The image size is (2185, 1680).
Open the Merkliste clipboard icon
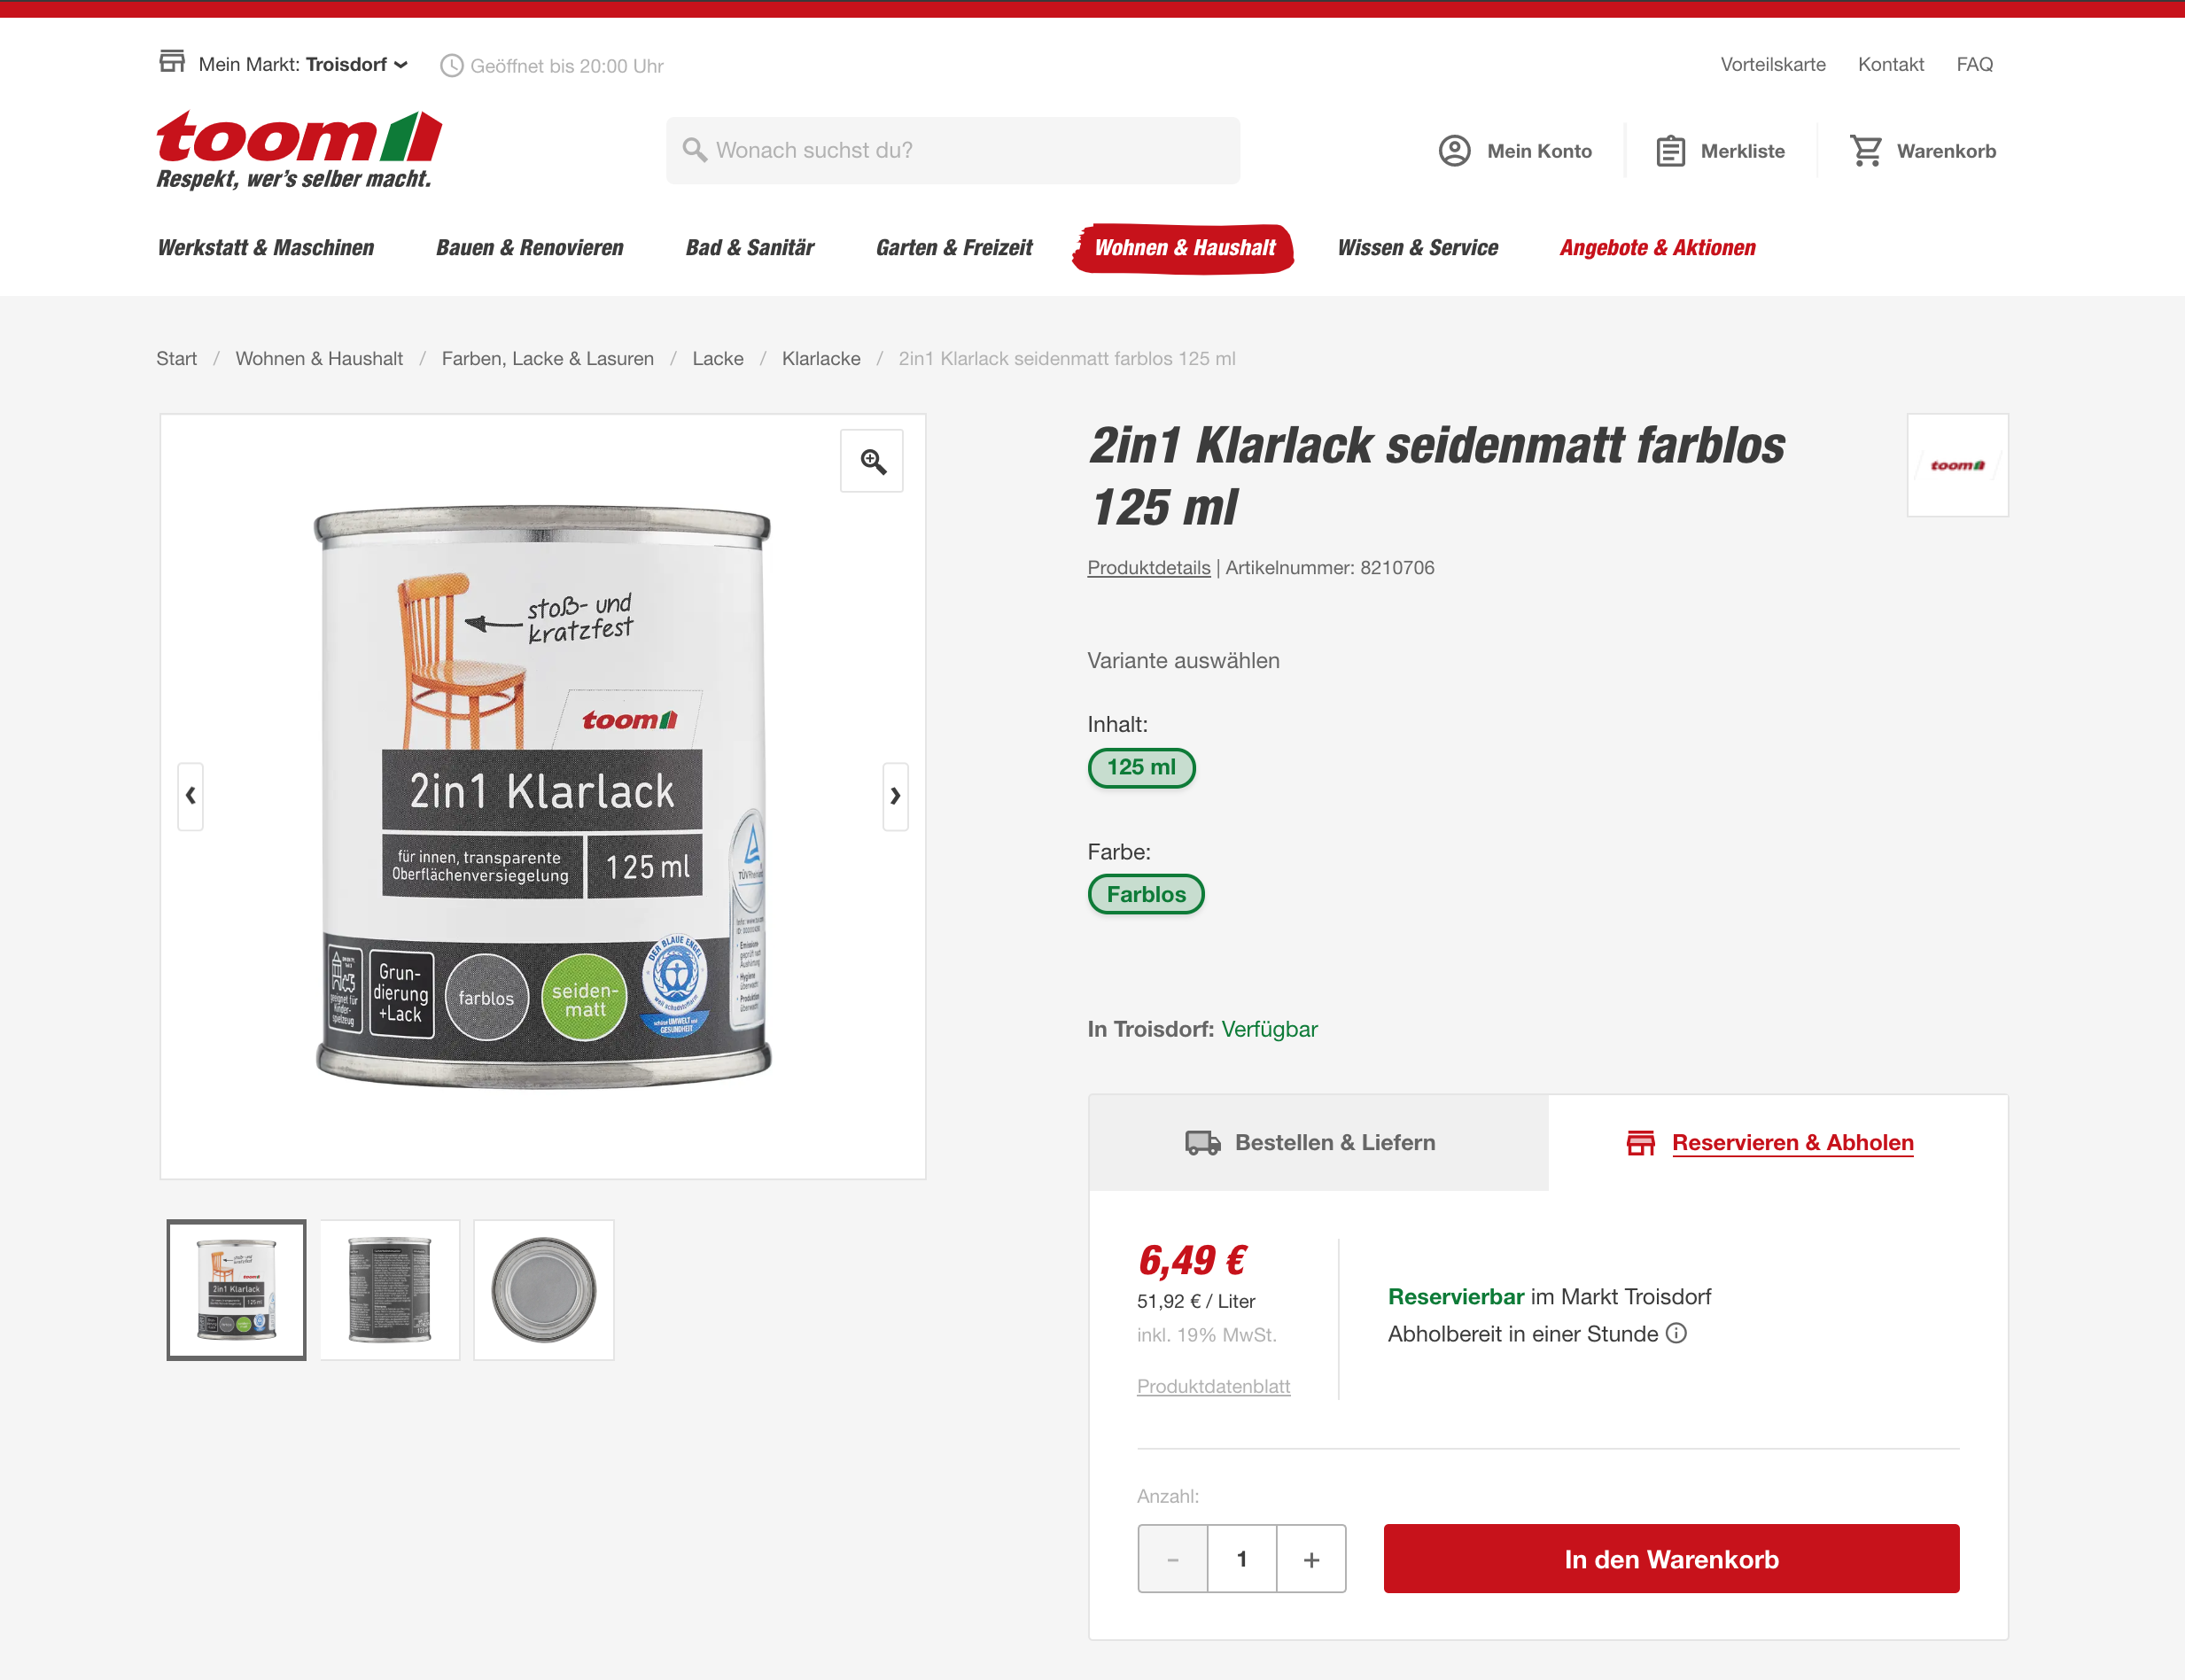point(1670,151)
